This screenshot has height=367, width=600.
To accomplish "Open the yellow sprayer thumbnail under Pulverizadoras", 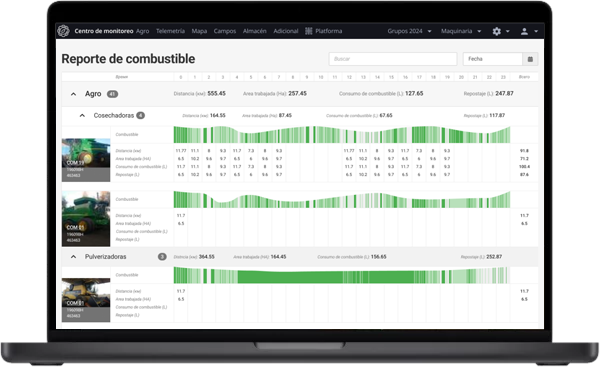I will point(86,300).
